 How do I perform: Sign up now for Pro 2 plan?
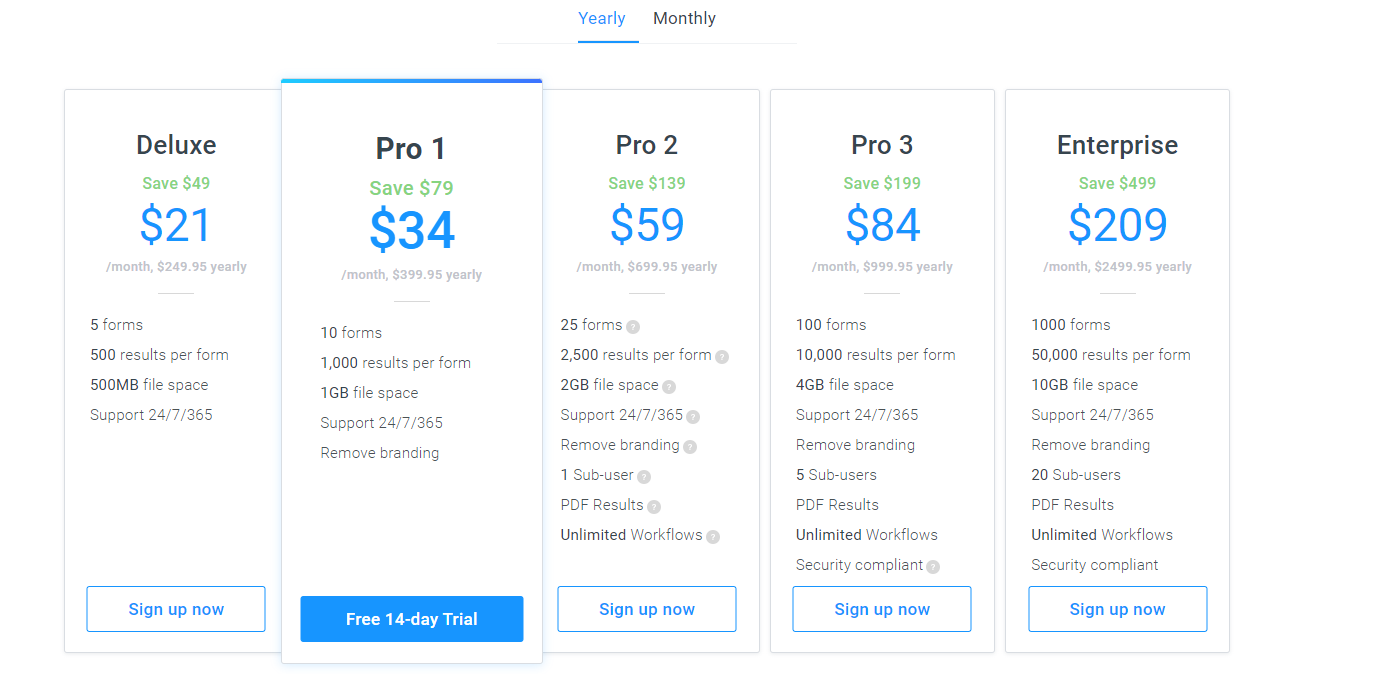[647, 609]
